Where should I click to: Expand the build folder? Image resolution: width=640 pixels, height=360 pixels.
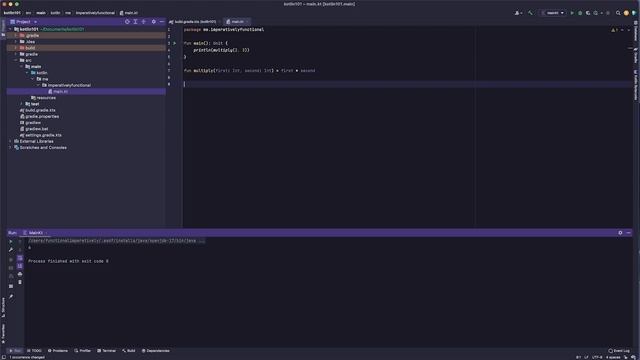(16, 48)
